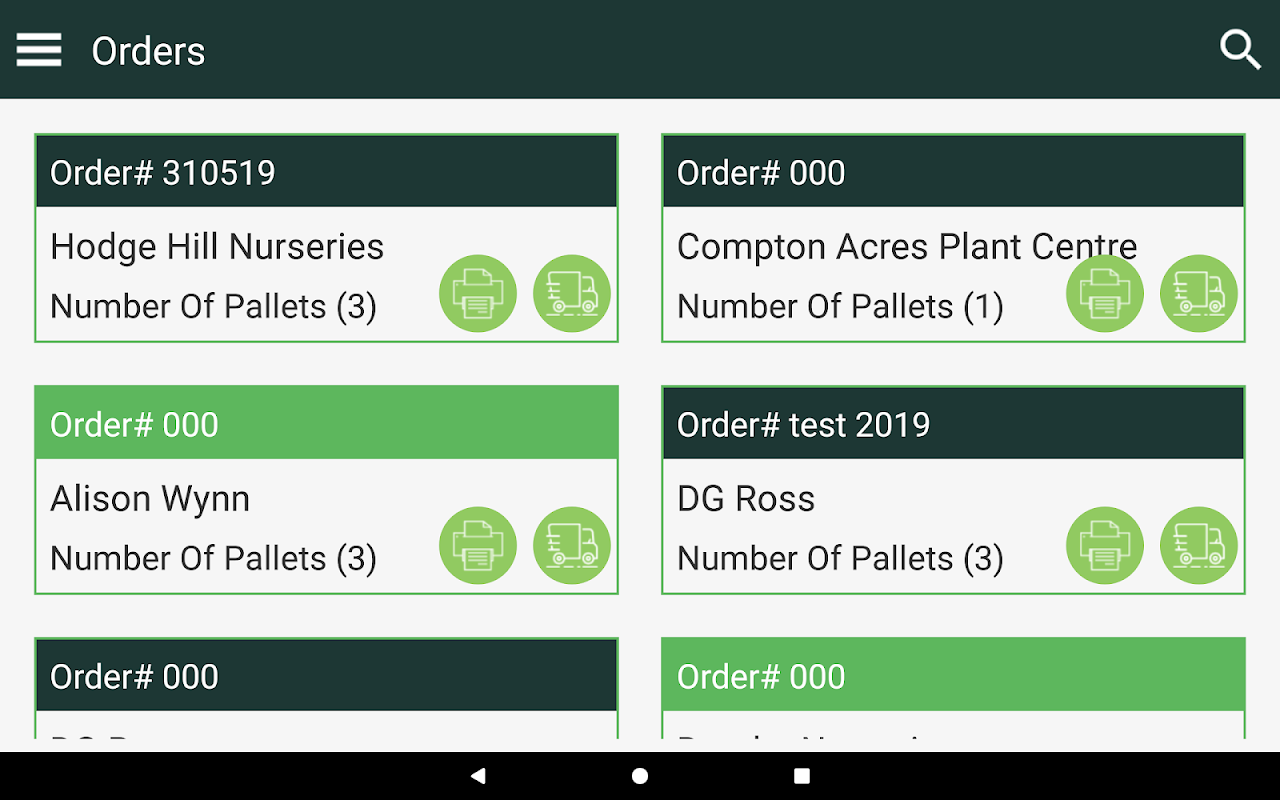Print Hodge Hill Nurseries order
Image resolution: width=1280 pixels, height=800 pixels.
[x=478, y=293]
